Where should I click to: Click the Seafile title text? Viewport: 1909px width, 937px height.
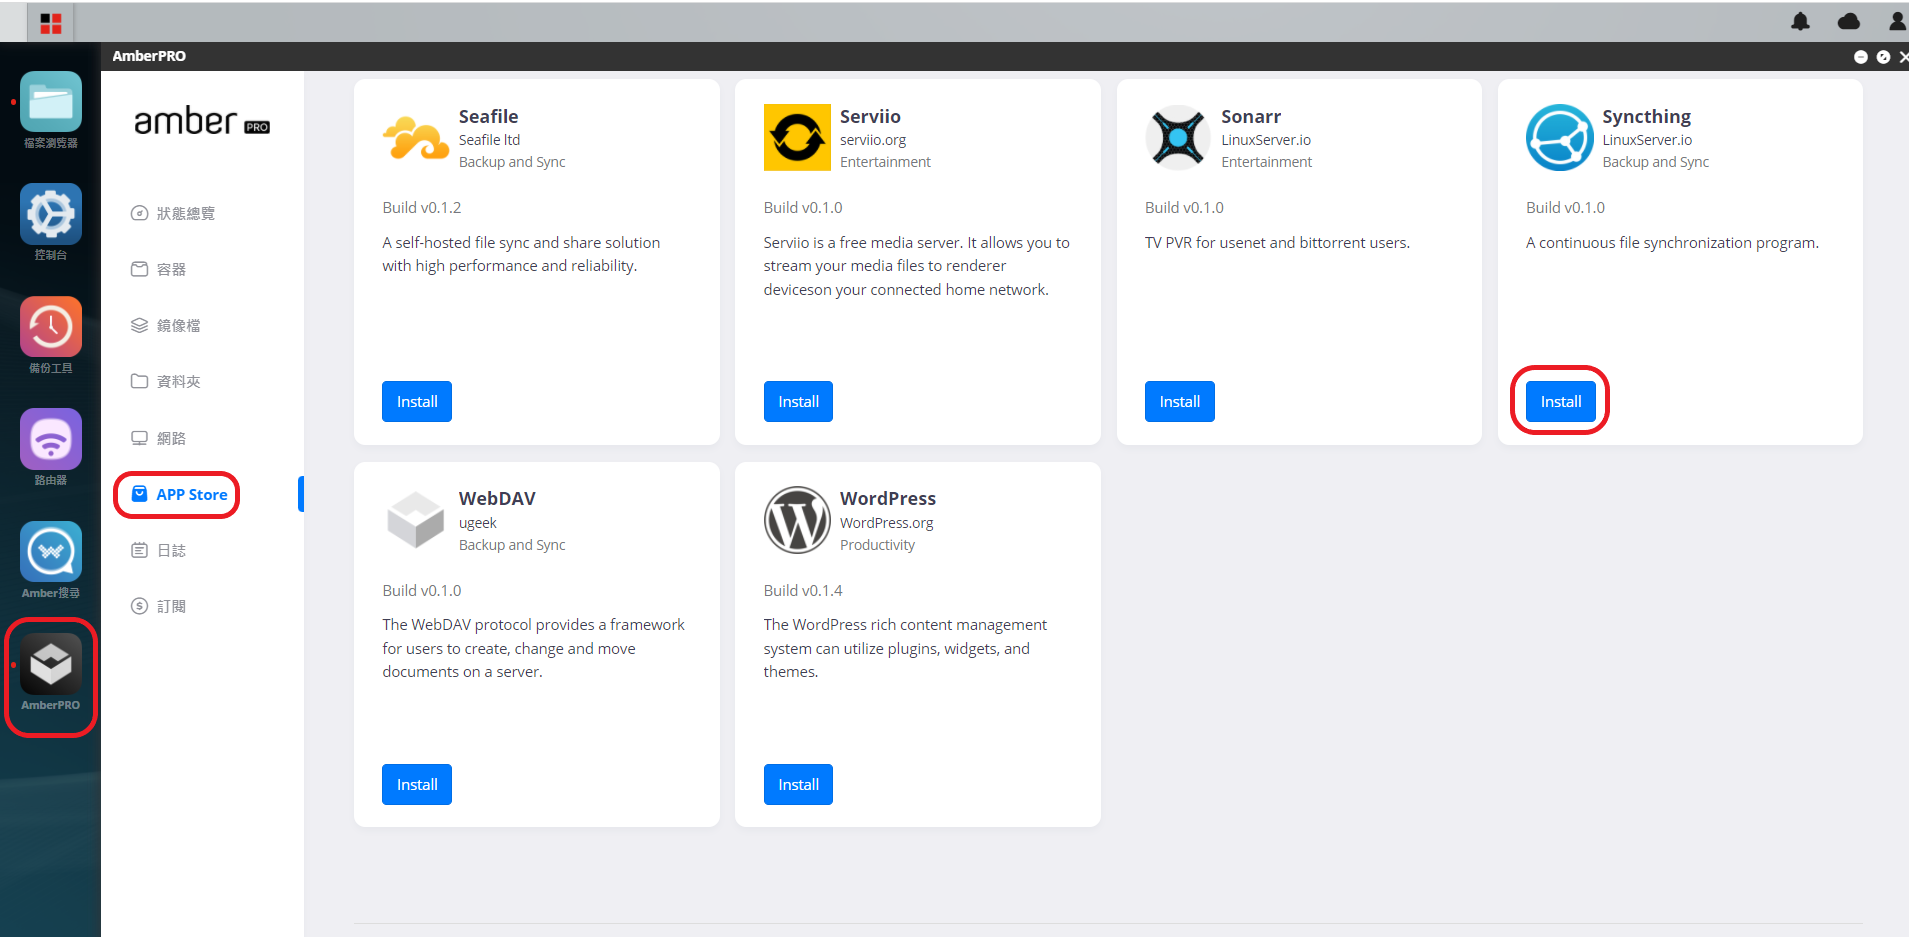tap(488, 116)
